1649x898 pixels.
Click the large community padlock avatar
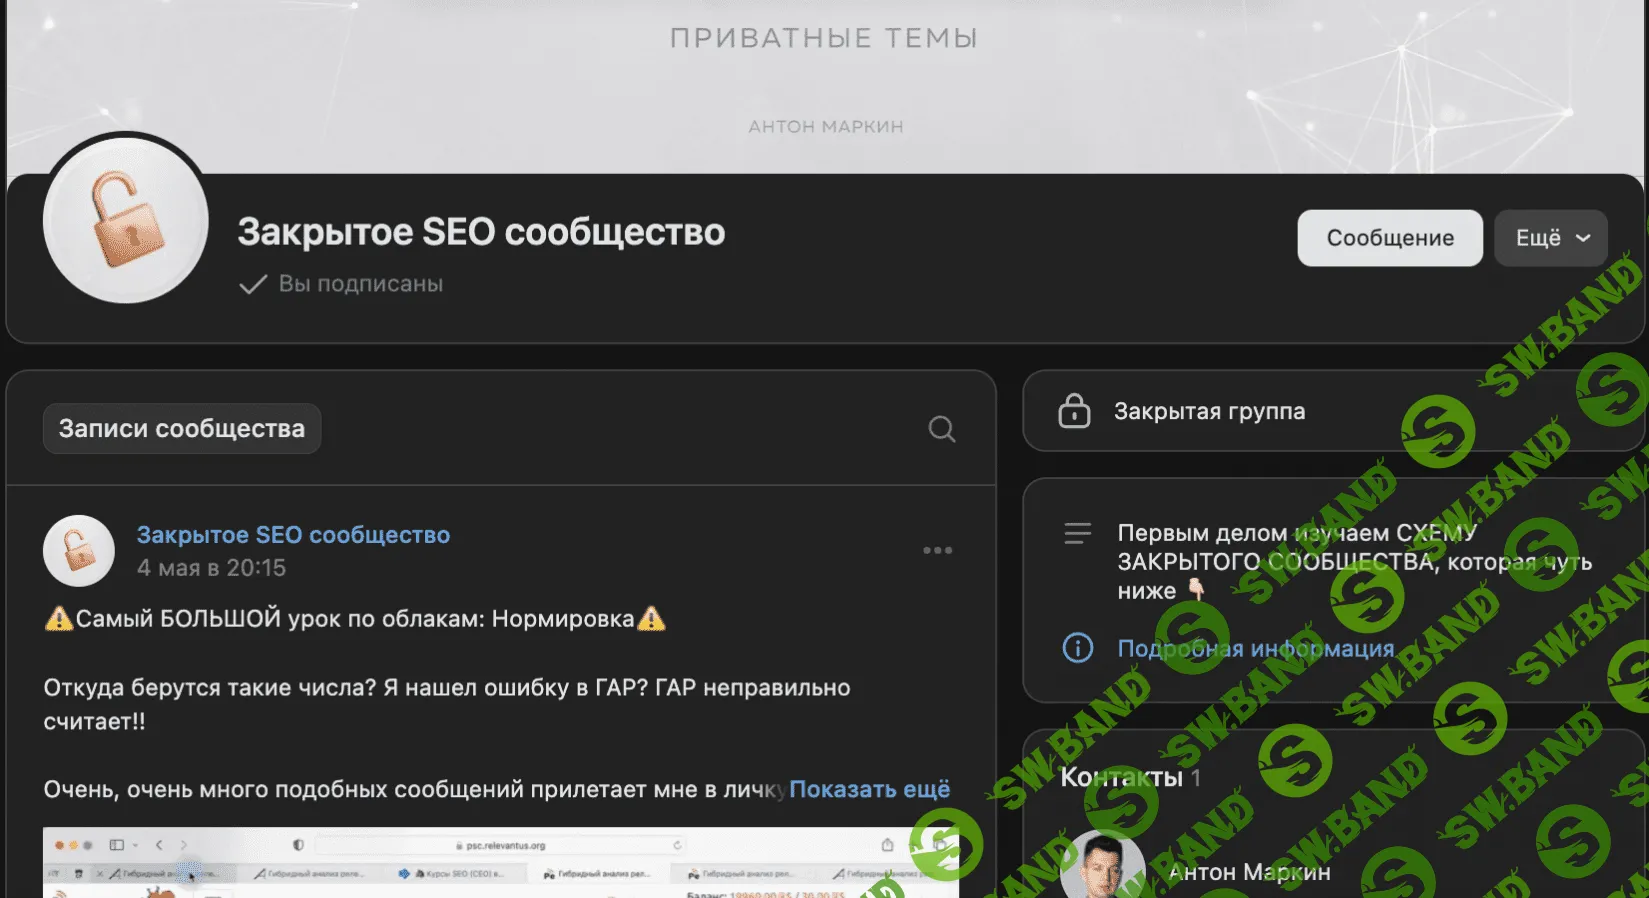tap(126, 220)
